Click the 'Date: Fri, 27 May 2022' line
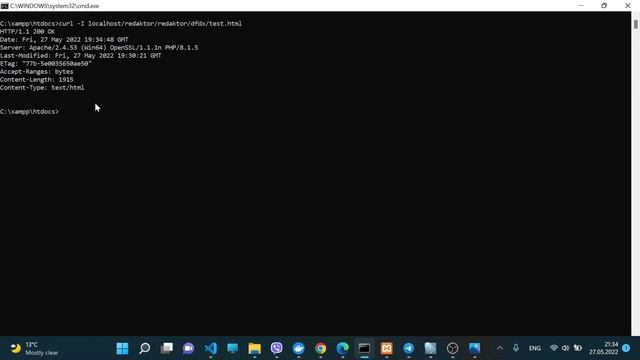 click(64, 40)
